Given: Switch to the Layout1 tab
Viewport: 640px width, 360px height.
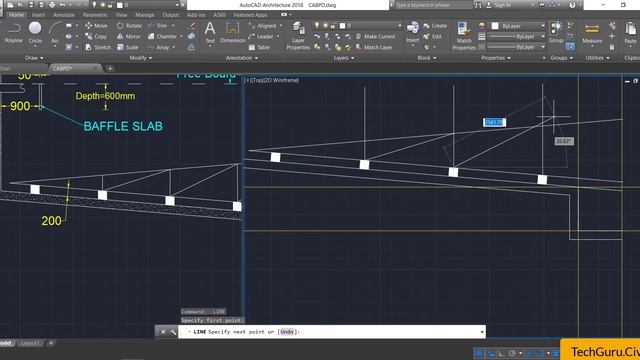Looking at the screenshot, I should coord(30,343).
